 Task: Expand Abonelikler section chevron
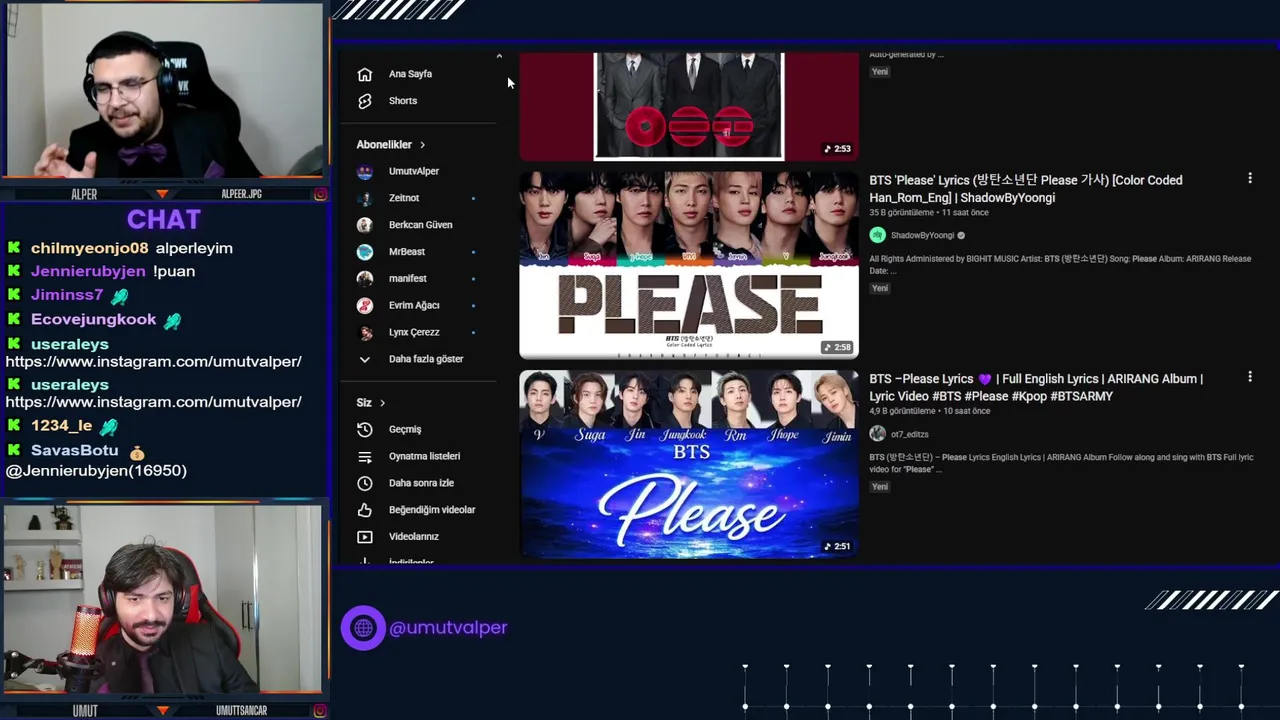click(x=422, y=145)
